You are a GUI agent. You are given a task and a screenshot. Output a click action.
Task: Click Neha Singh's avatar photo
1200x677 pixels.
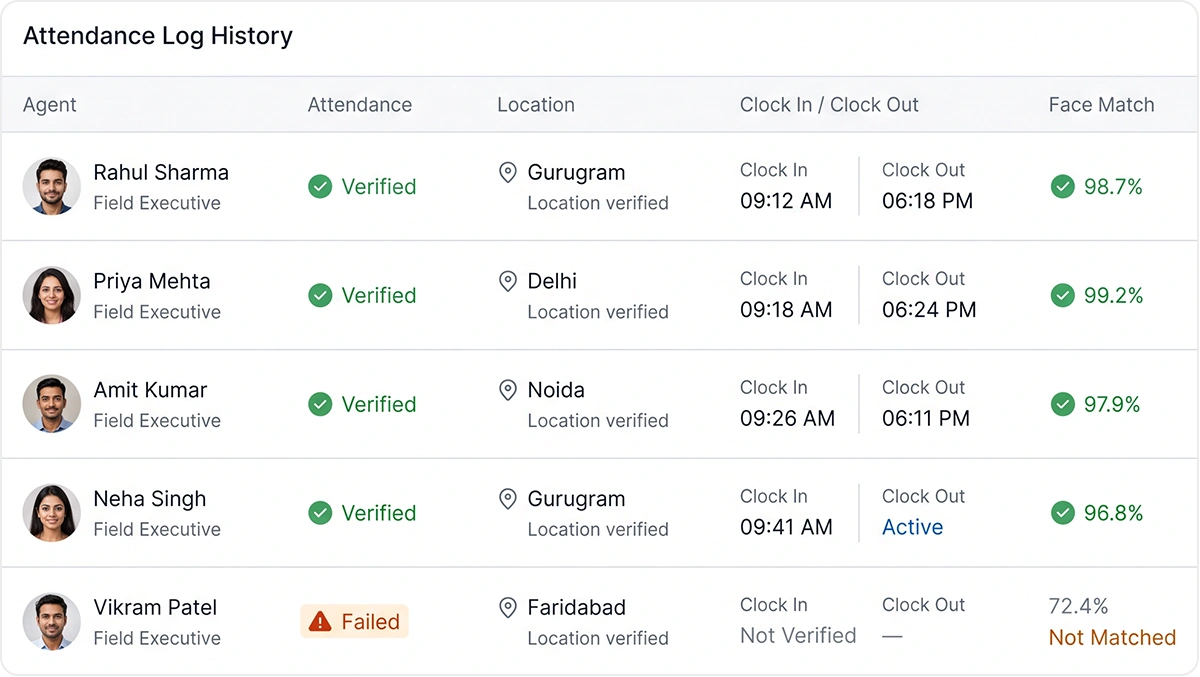click(x=52, y=513)
